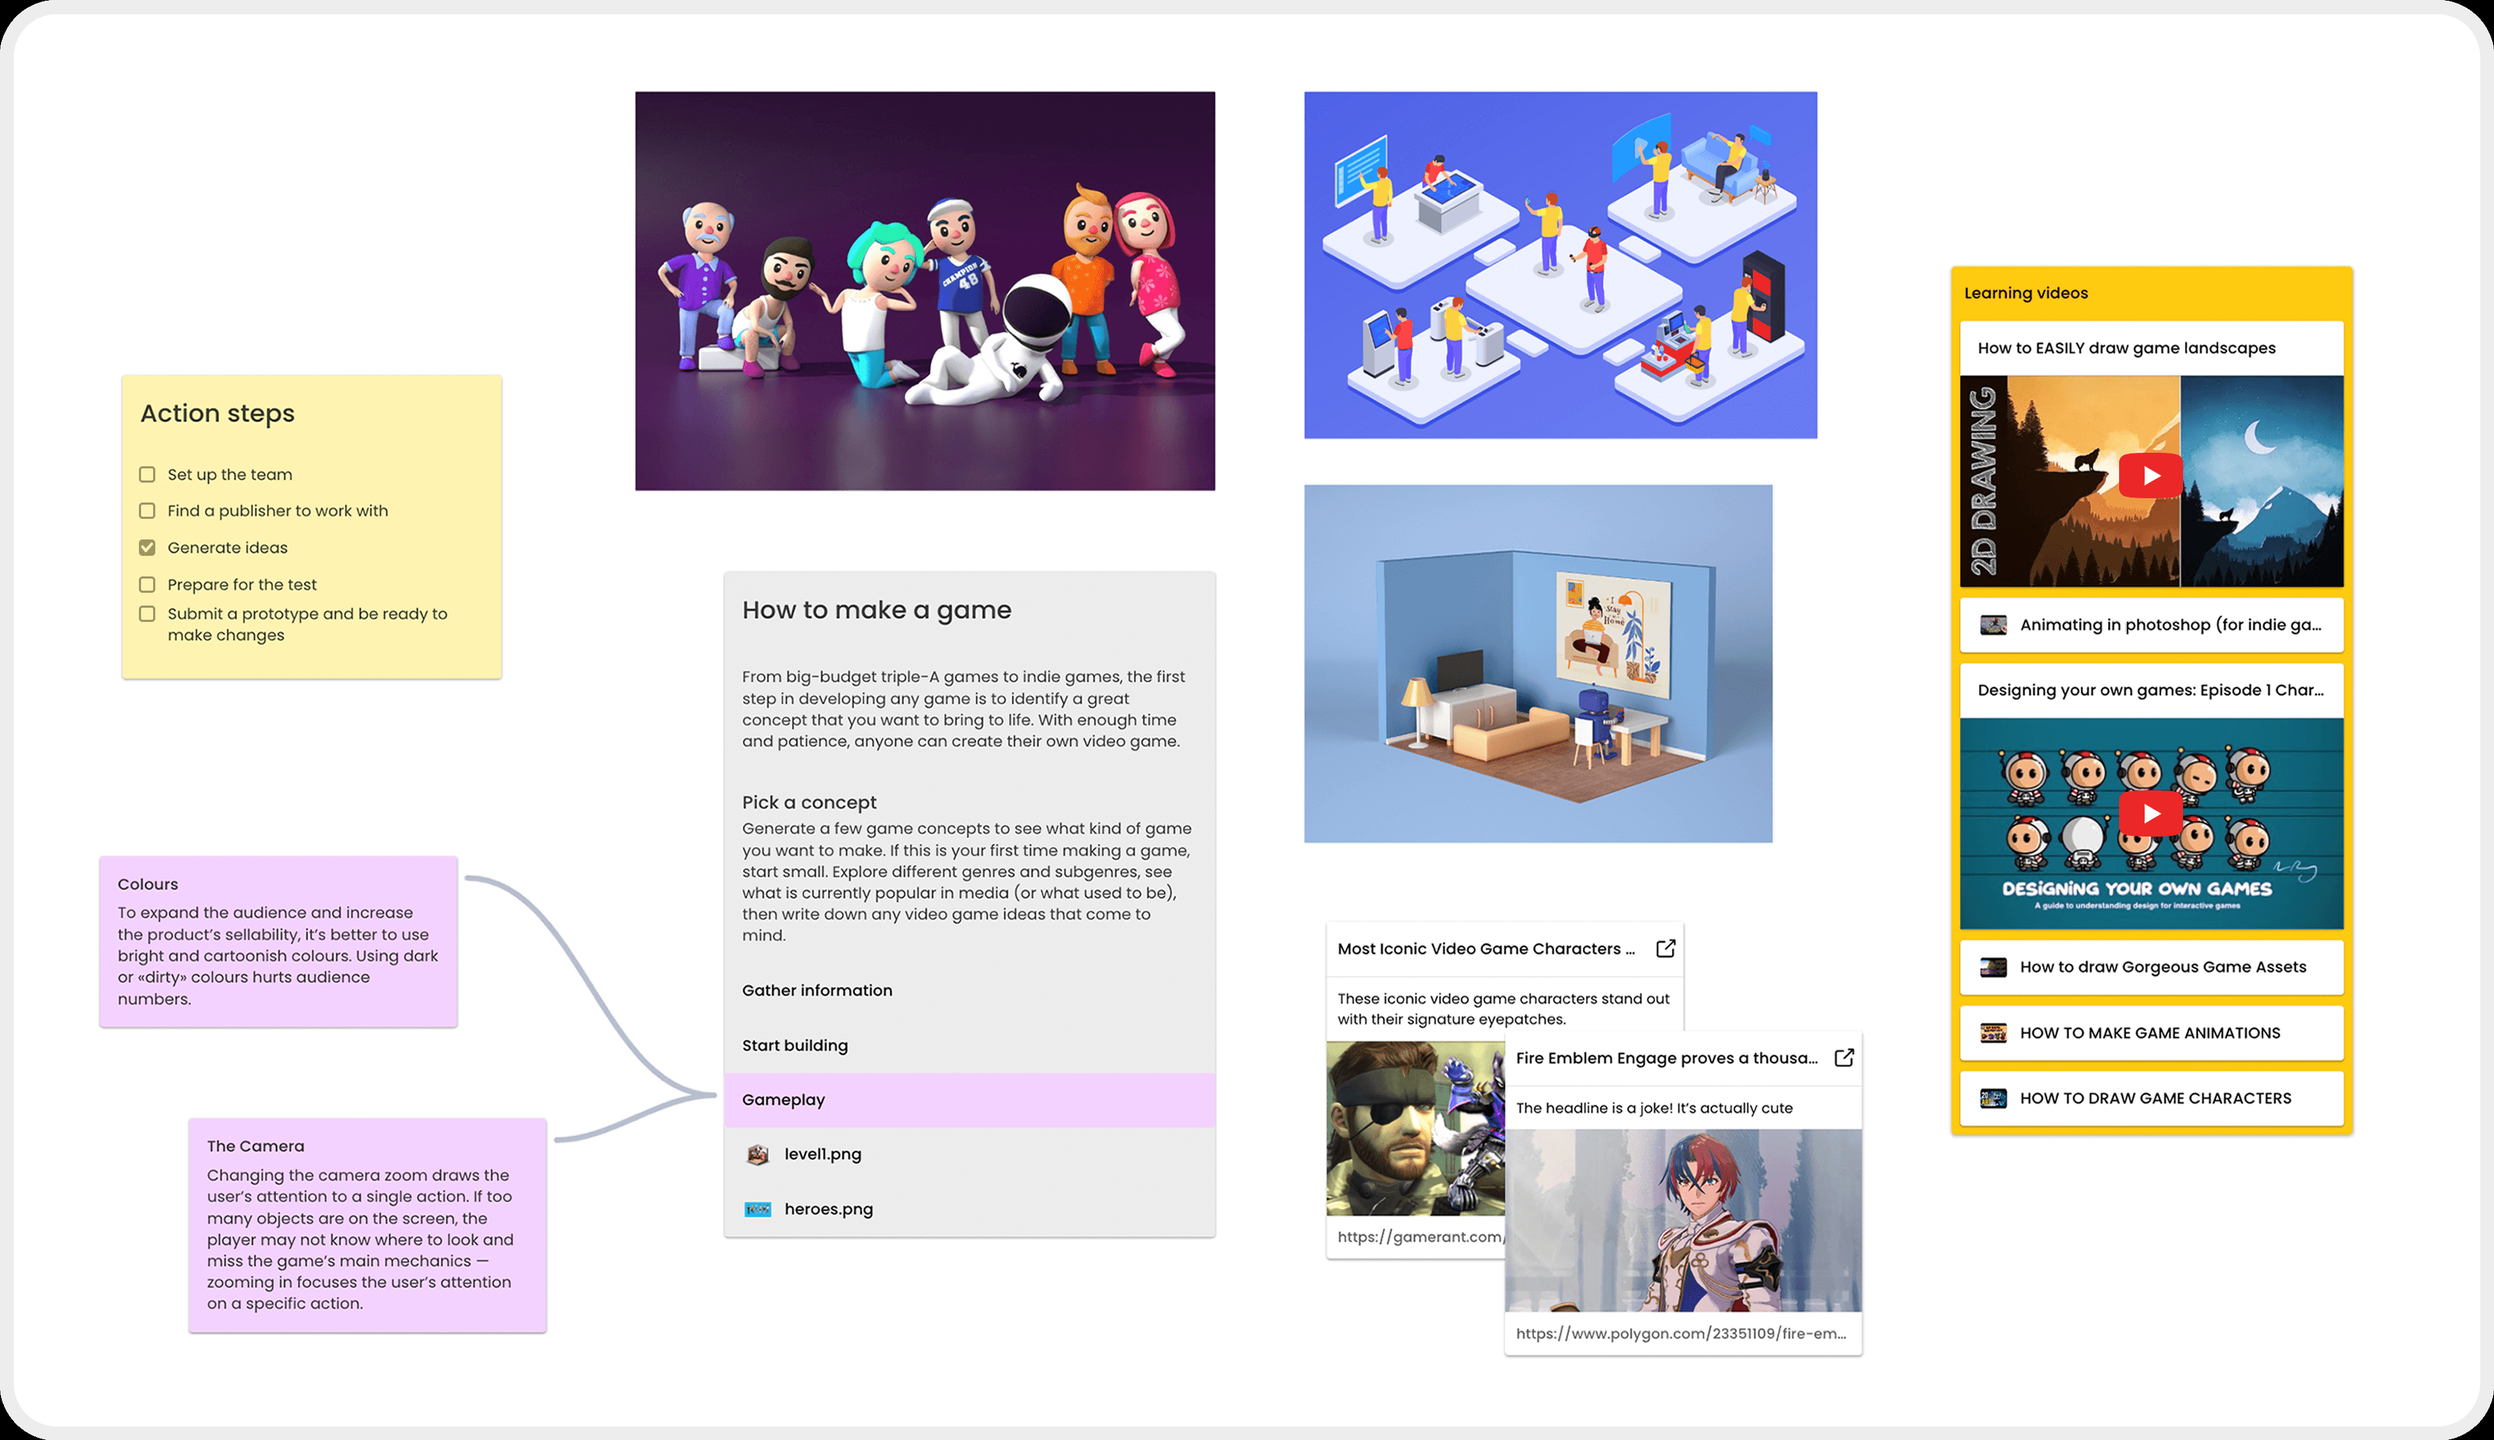Click level1.png file icon
This screenshot has height=1440, width=2494.
pyautogui.click(x=758, y=1154)
